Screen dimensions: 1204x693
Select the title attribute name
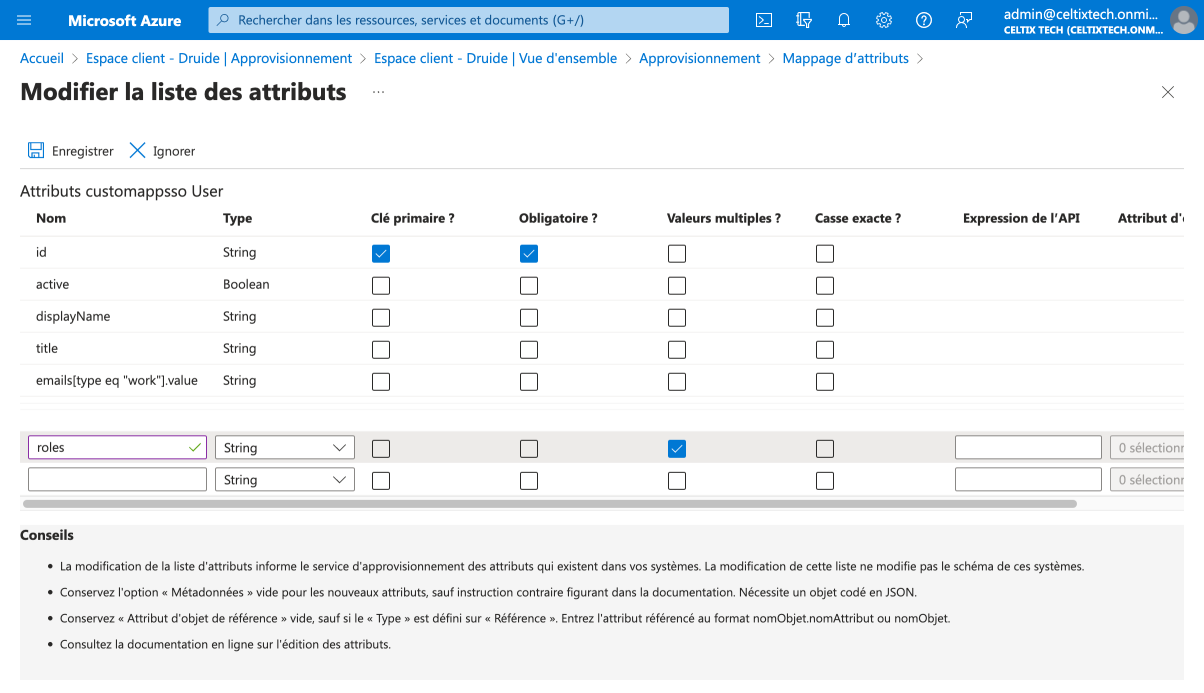point(47,348)
